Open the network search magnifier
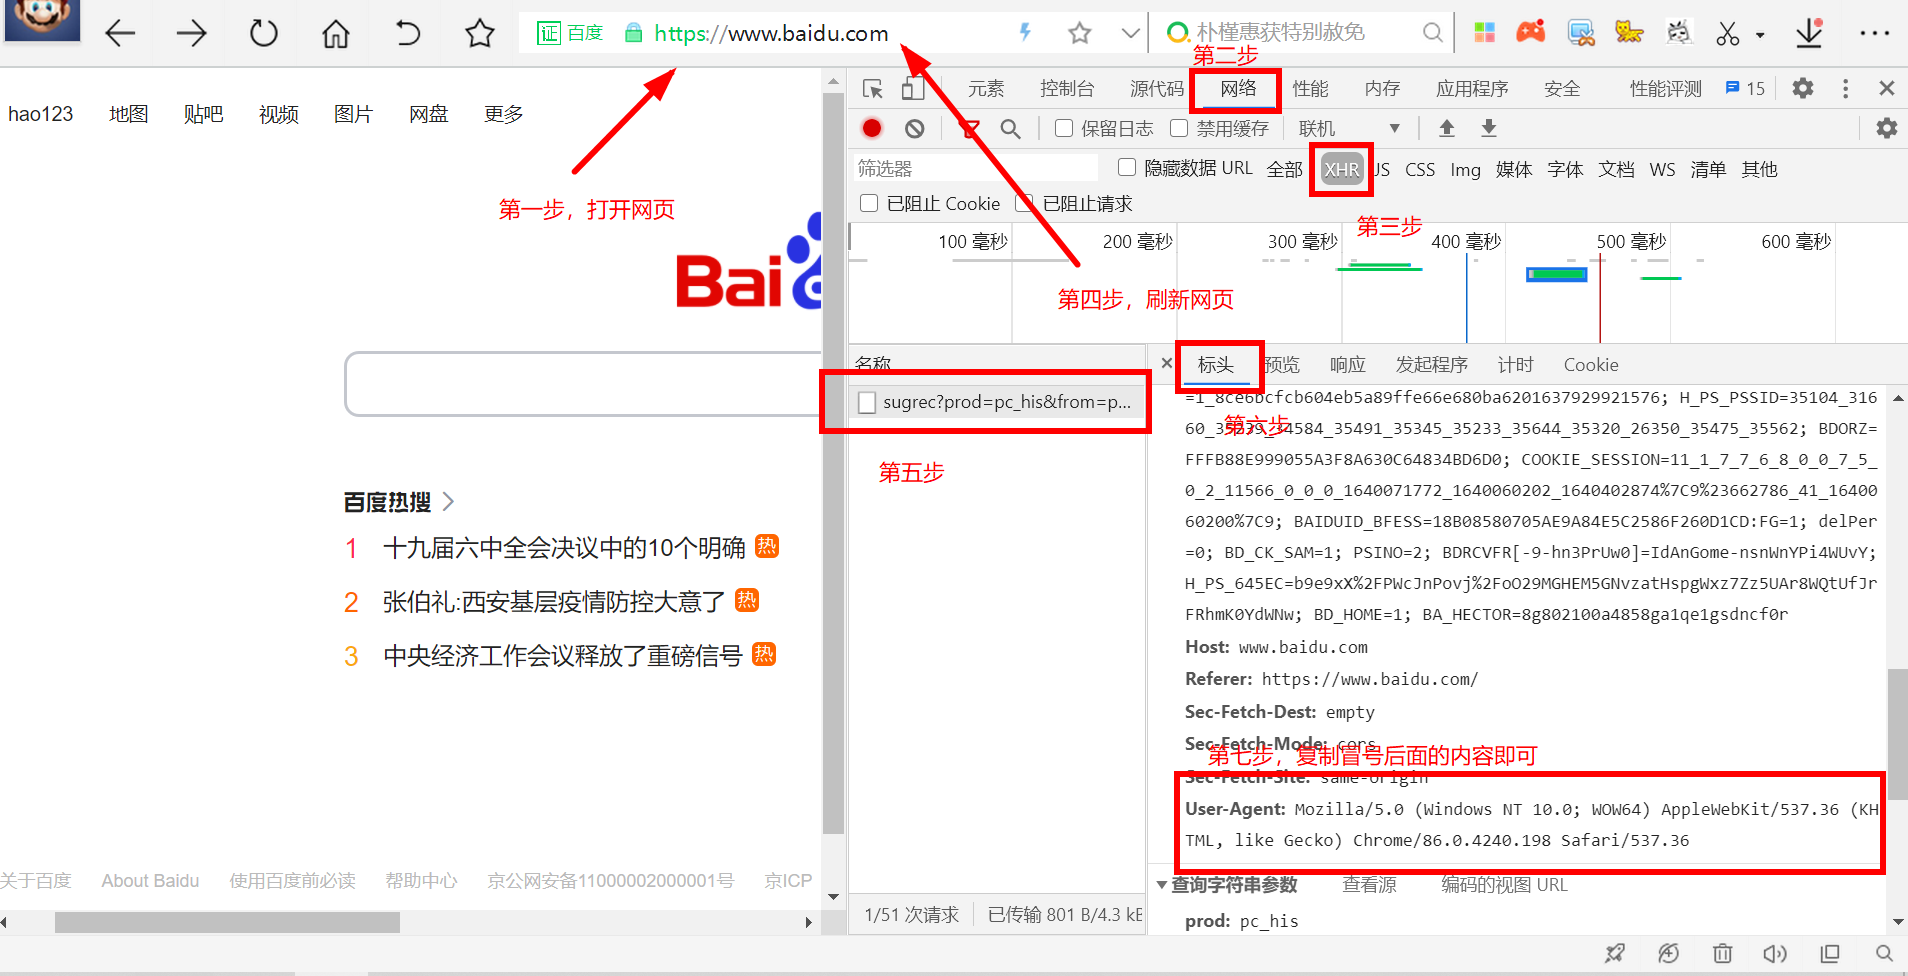Screen dimensions: 1908x976 (x=1011, y=128)
